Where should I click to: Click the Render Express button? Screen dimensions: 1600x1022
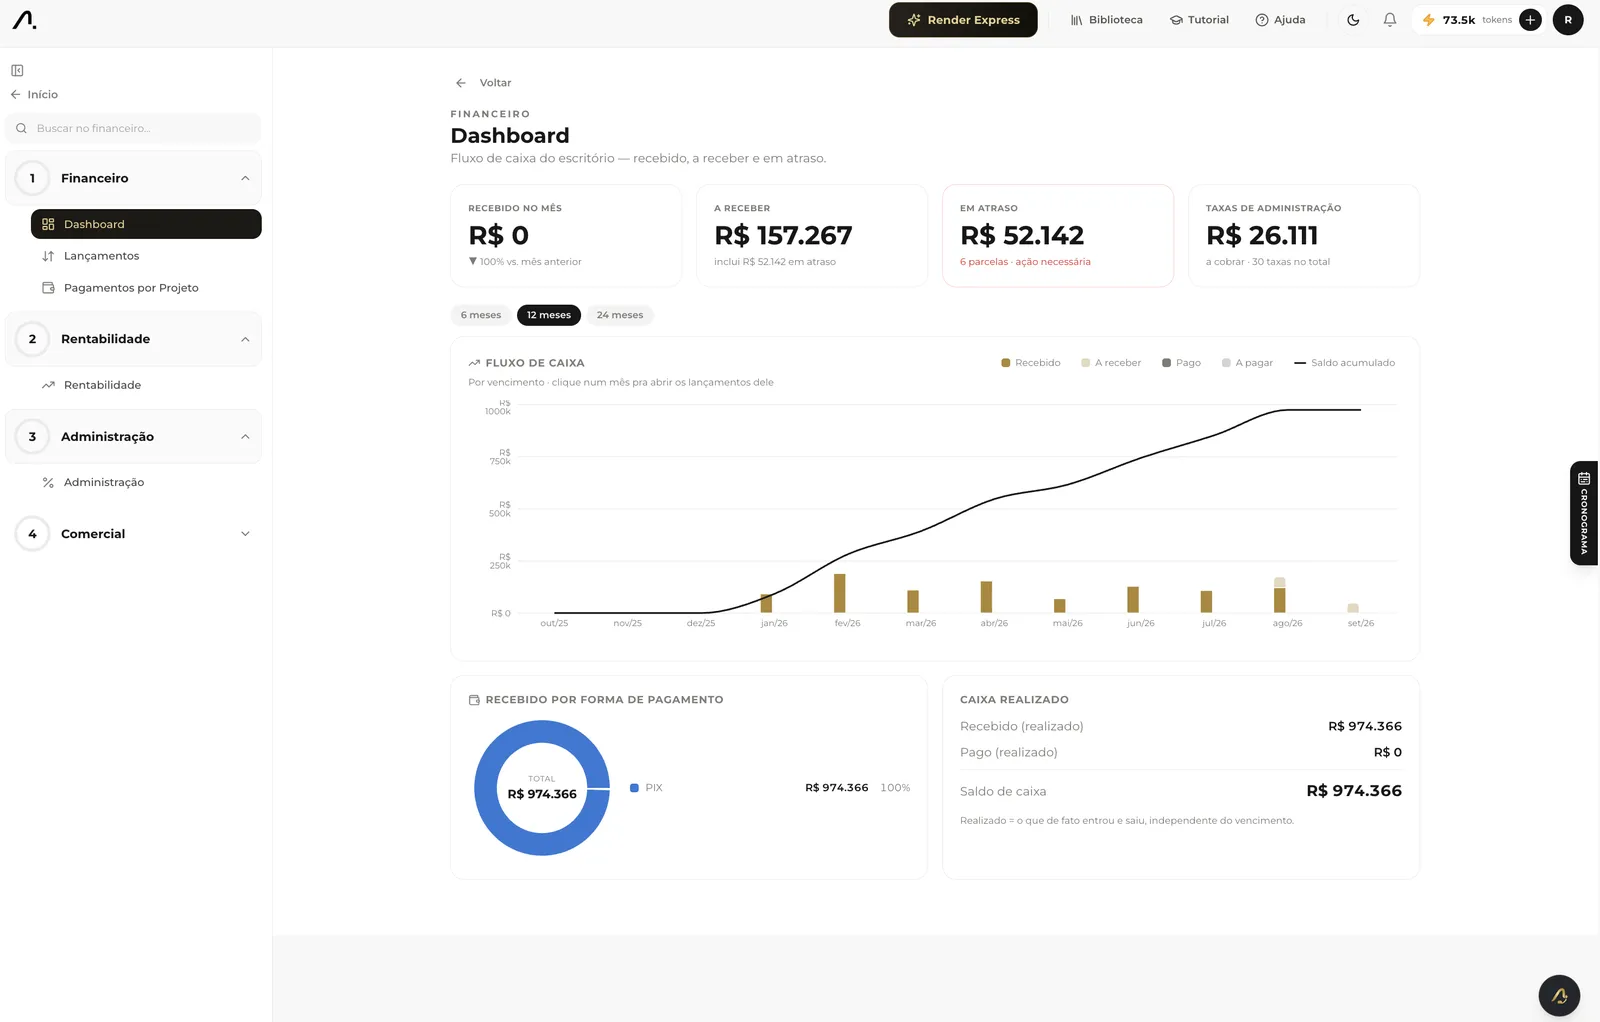point(963,20)
